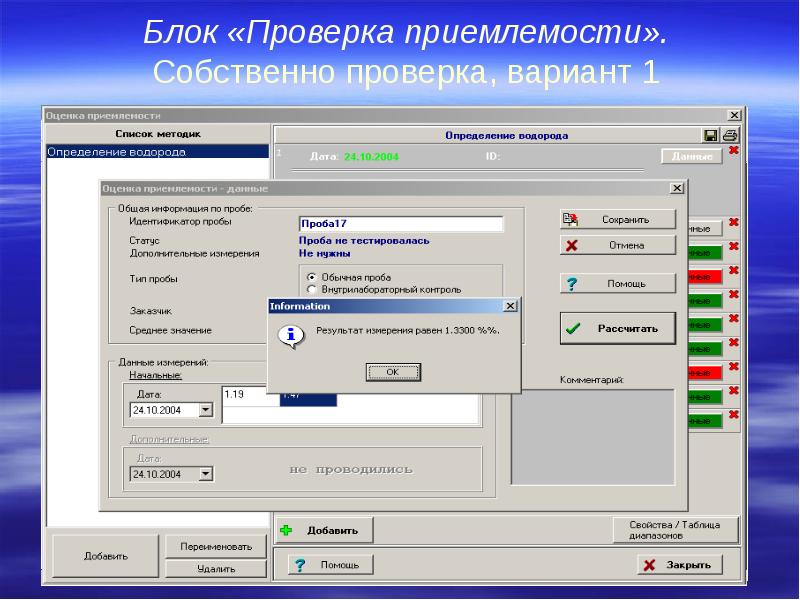The image size is (800, 600).
Task: Click the red X icon next to Данные button
Action: (x=734, y=149)
